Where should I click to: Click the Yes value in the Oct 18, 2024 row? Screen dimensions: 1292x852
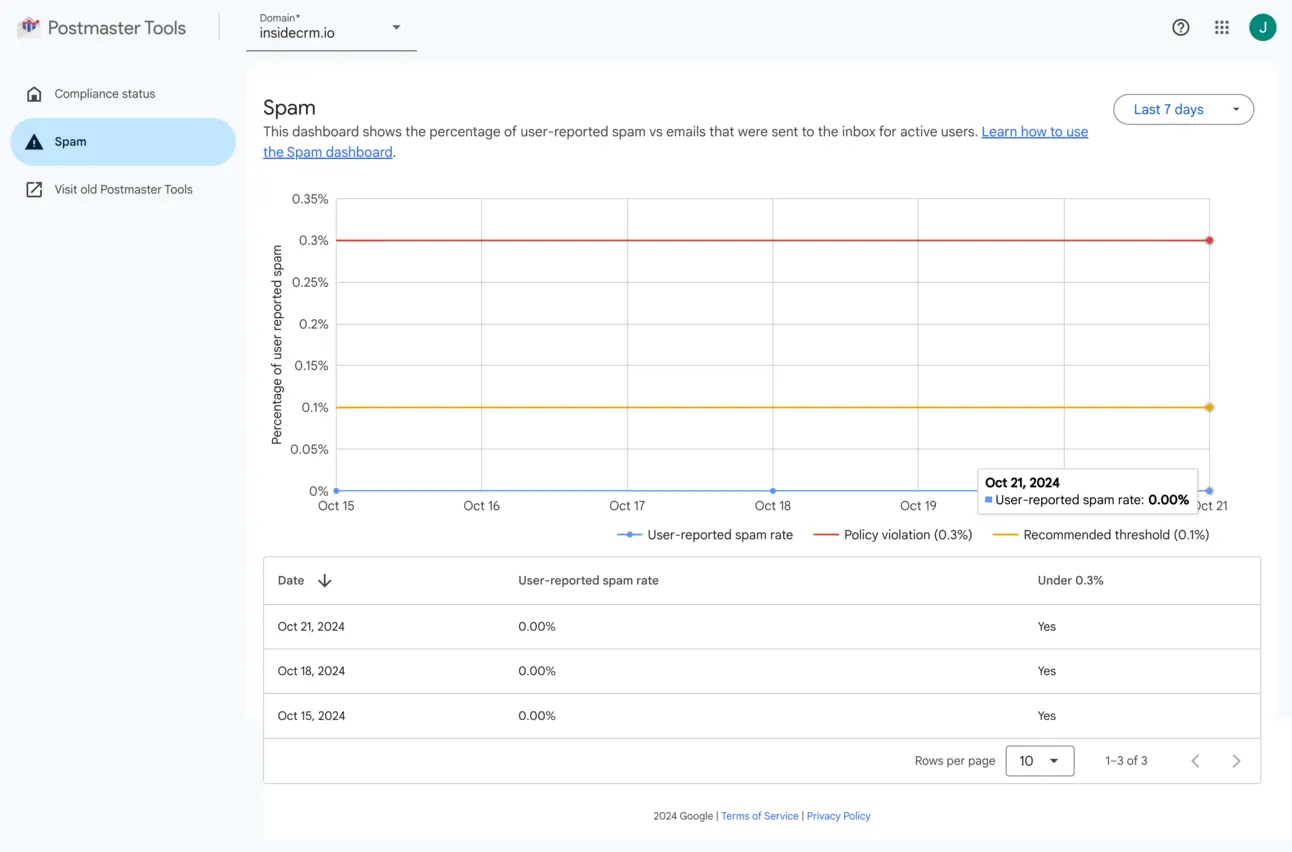(1047, 671)
